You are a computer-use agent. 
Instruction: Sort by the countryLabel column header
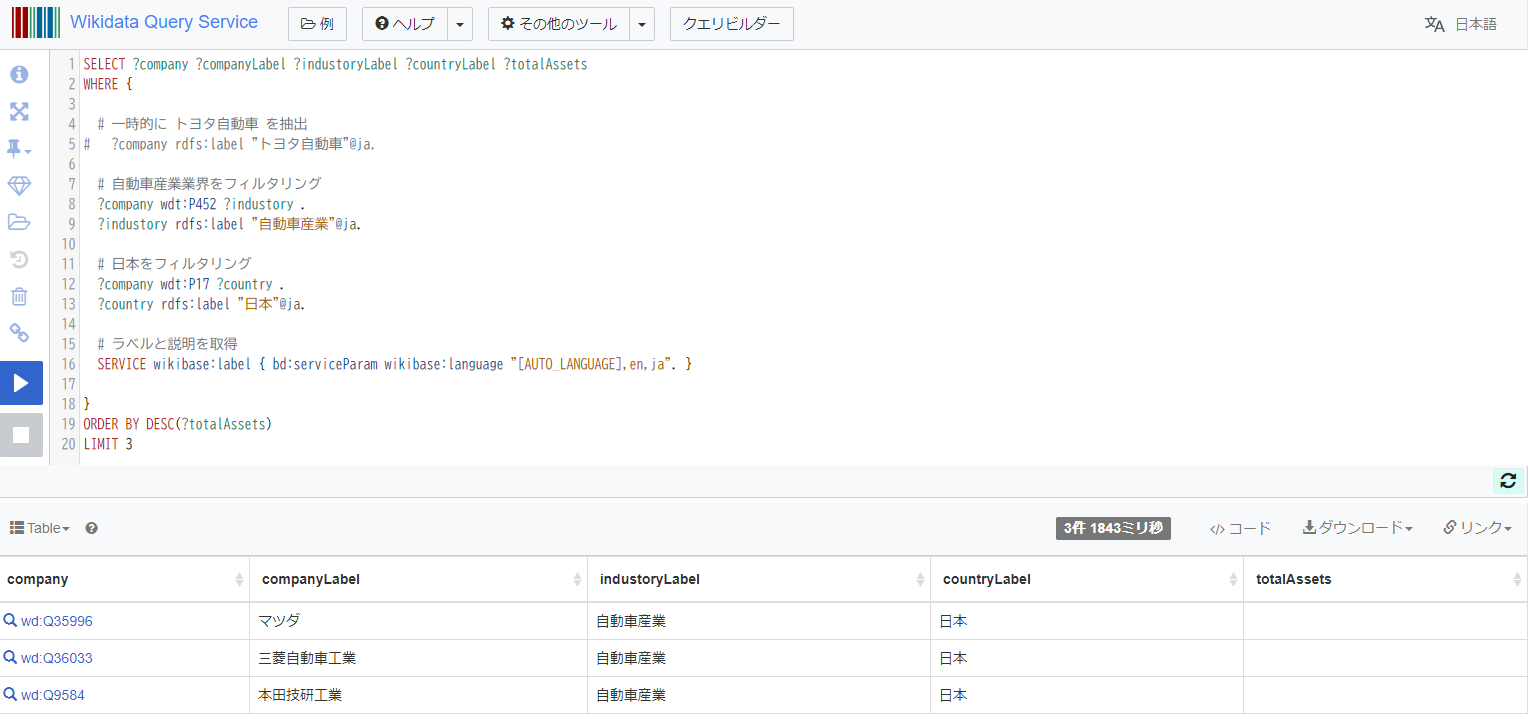(1087, 579)
